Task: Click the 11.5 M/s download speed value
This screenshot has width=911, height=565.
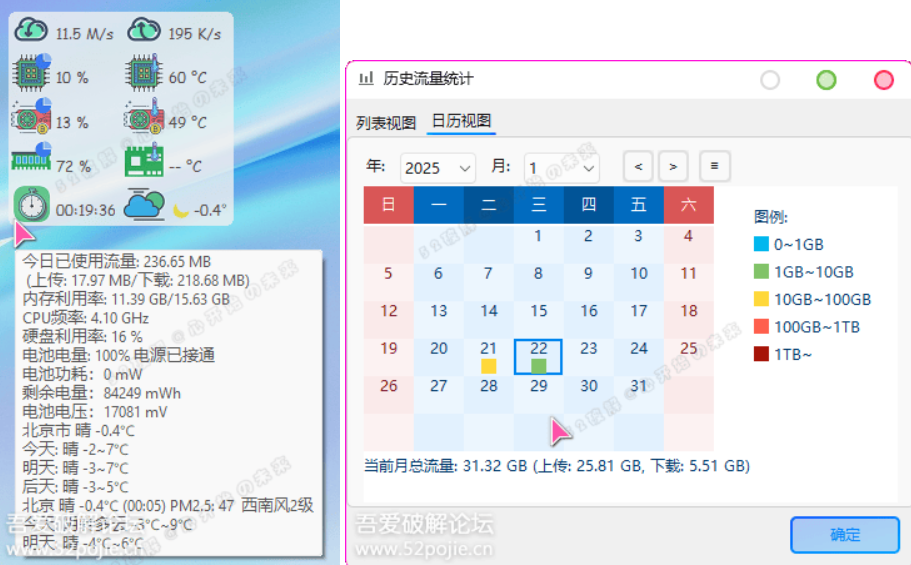Action: click(85, 34)
